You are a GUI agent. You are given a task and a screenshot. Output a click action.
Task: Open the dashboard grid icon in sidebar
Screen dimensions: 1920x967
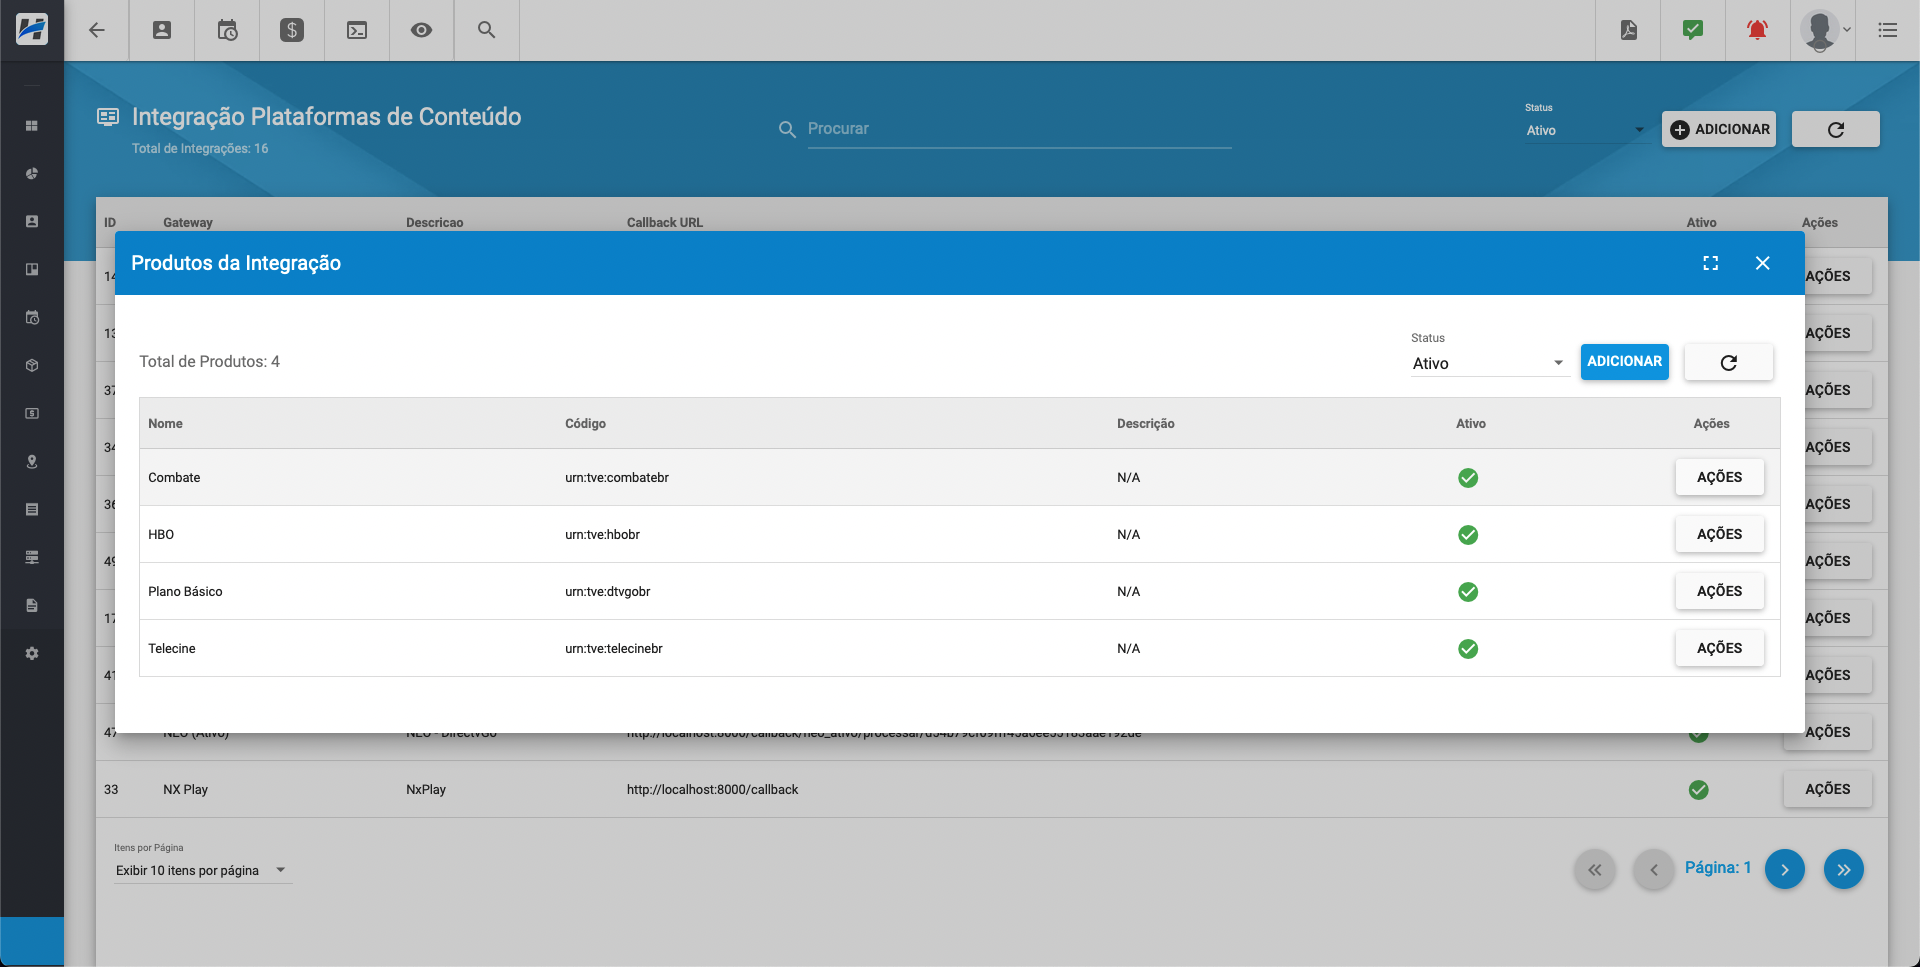(32, 126)
